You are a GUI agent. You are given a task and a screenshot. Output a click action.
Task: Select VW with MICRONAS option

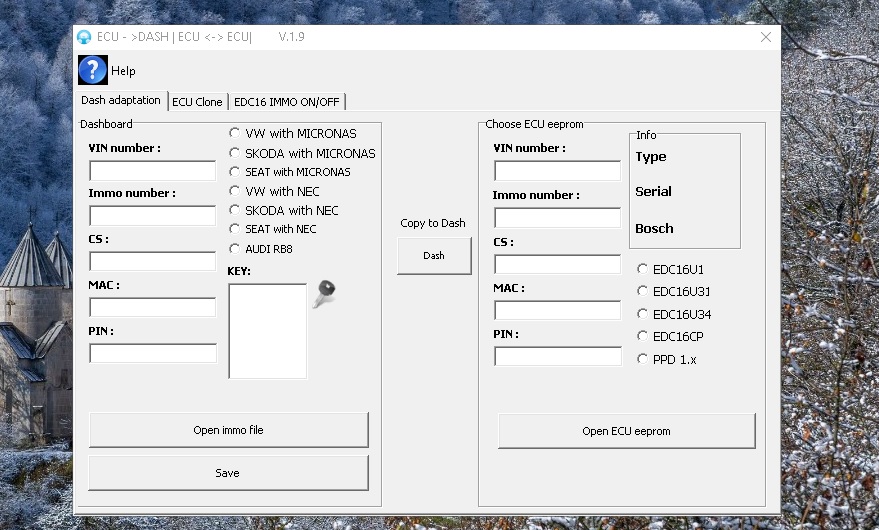[x=235, y=133]
